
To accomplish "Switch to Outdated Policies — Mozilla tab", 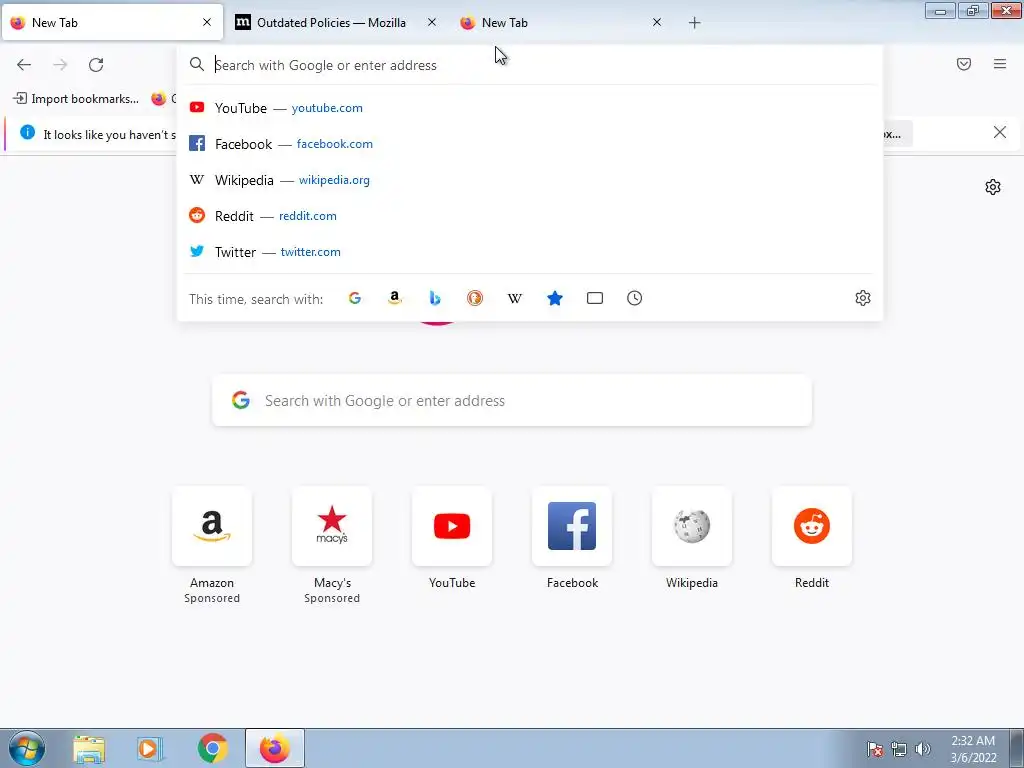I will pyautogui.click(x=338, y=23).
